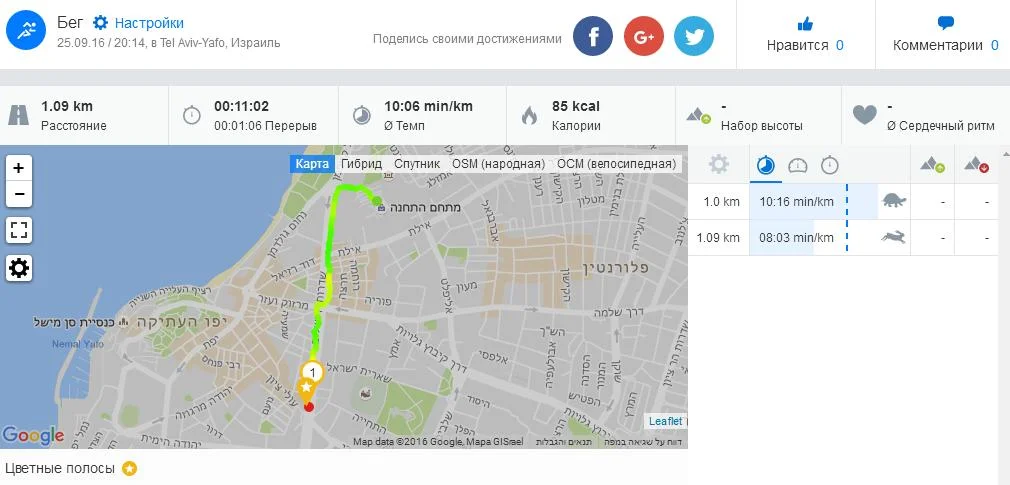The image size is (1010, 485).
Task: Click the blue running activity icon
Action: [x=26, y=30]
